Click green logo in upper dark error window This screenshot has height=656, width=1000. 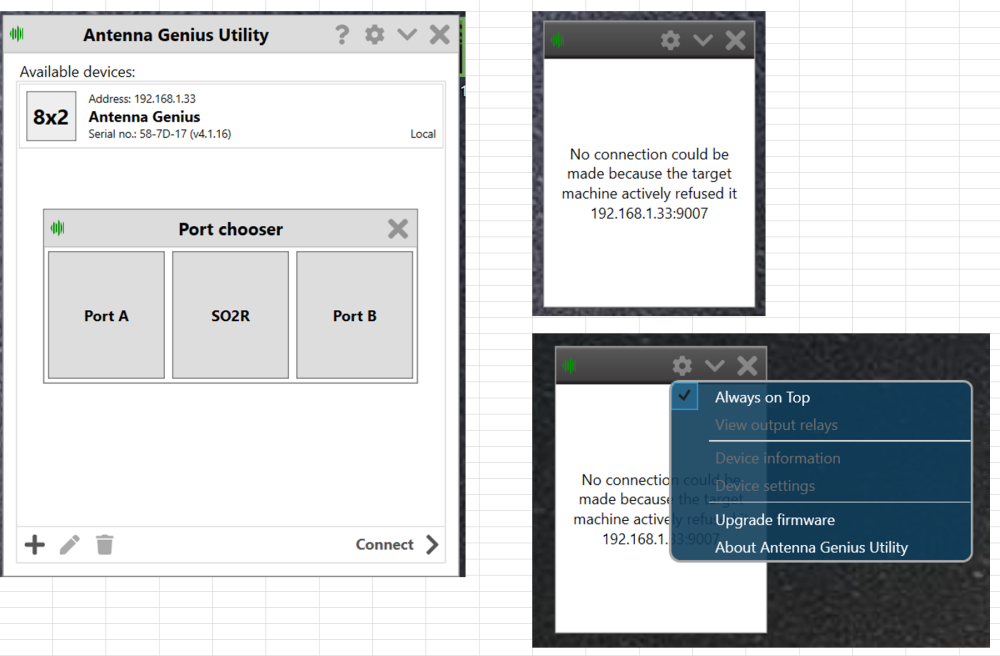pyautogui.click(x=558, y=40)
